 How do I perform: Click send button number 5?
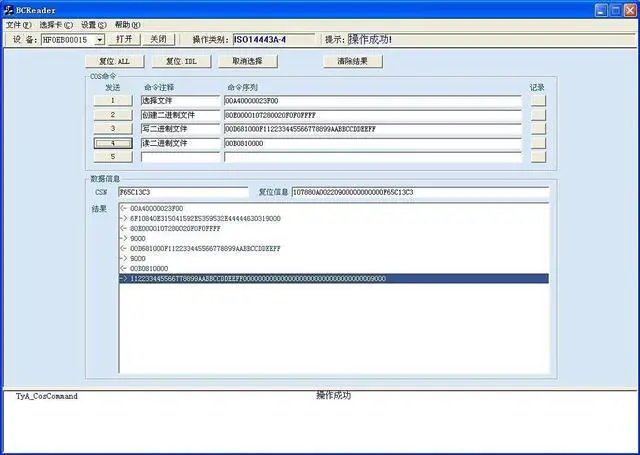[x=113, y=157]
